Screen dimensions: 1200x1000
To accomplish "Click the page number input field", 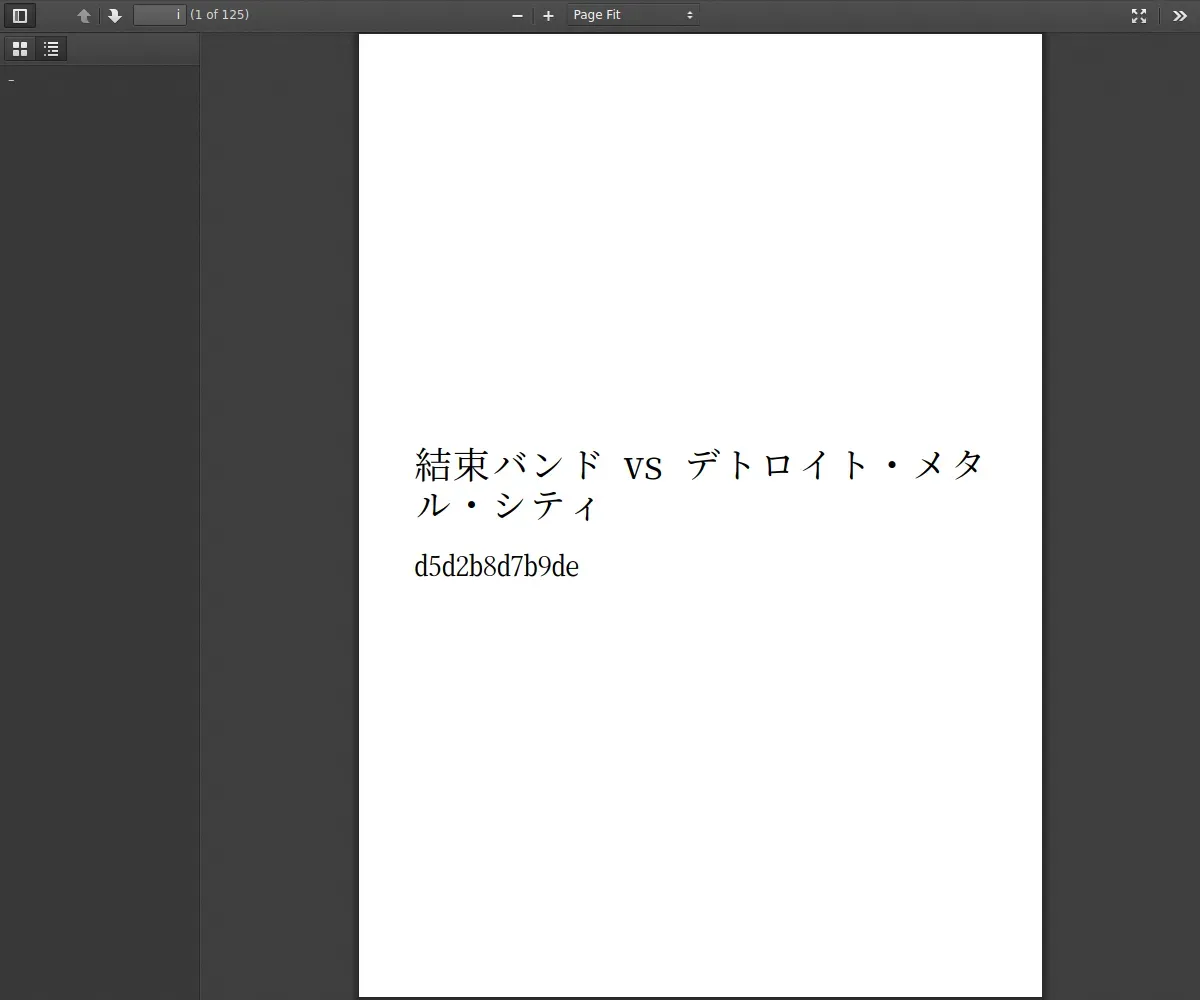I will (x=160, y=15).
